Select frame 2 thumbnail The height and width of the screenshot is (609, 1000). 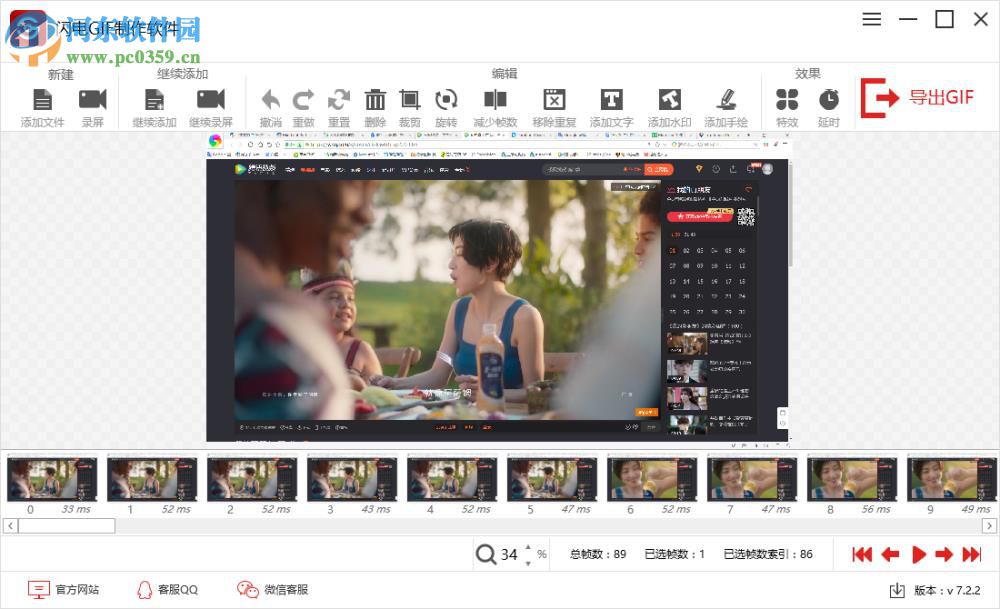(x=252, y=479)
